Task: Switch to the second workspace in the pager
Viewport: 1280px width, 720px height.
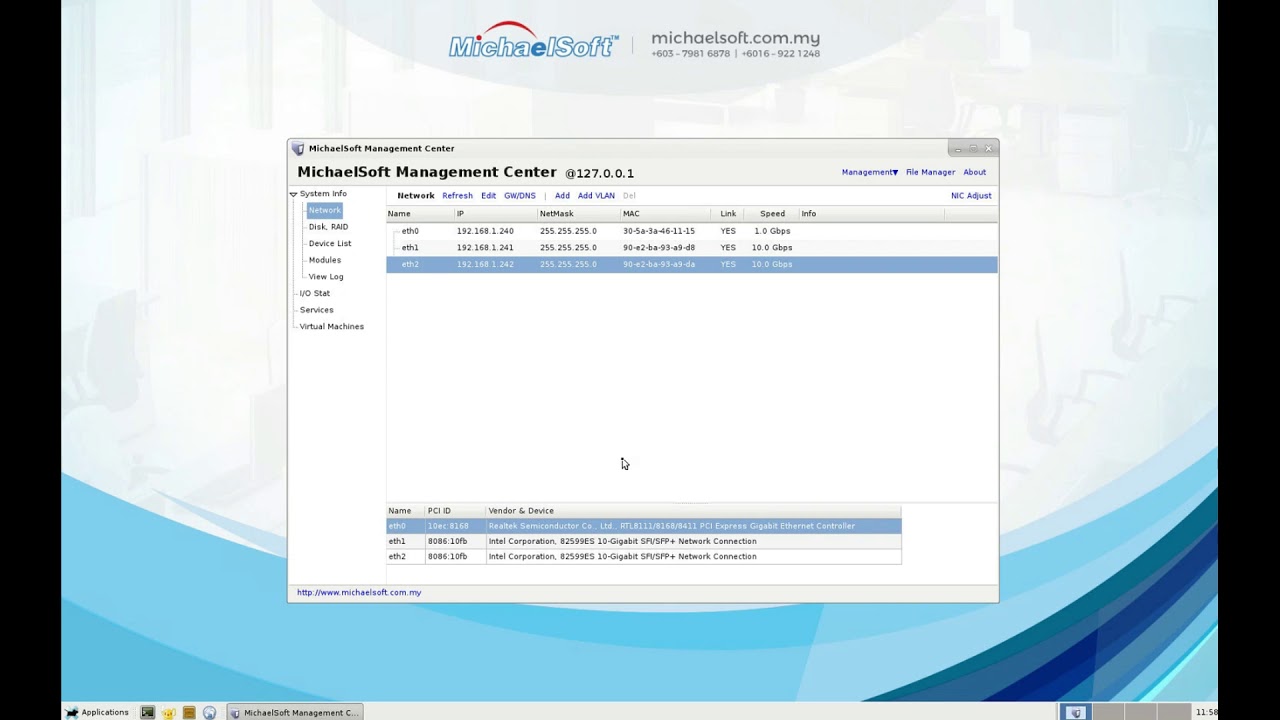Action: [x=1107, y=713]
